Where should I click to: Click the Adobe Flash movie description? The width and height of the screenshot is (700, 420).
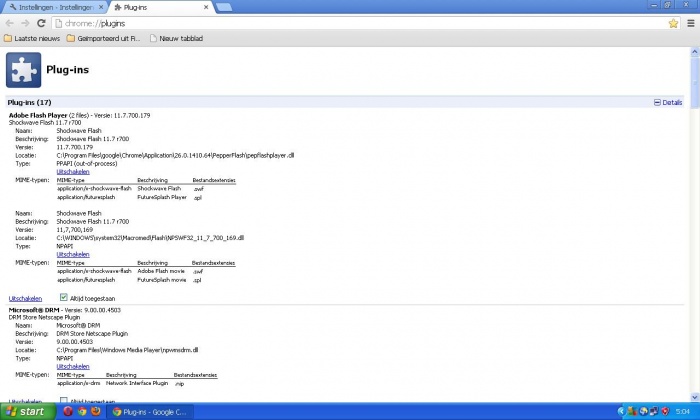[x=161, y=271]
